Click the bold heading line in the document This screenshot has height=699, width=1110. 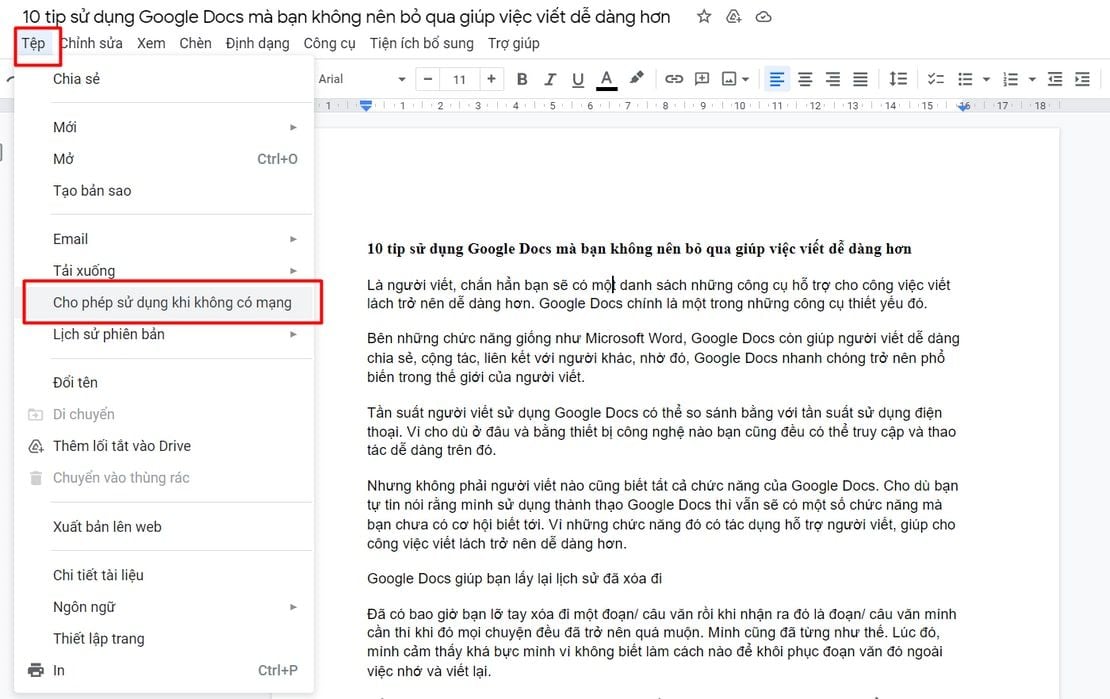pyautogui.click(x=639, y=249)
